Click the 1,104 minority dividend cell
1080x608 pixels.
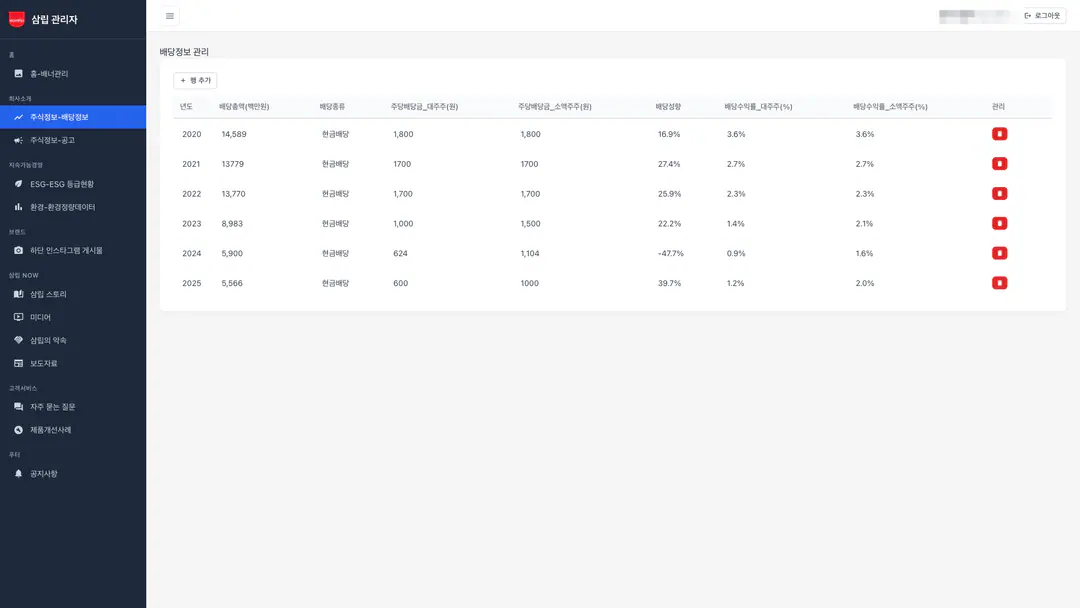click(x=530, y=253)
